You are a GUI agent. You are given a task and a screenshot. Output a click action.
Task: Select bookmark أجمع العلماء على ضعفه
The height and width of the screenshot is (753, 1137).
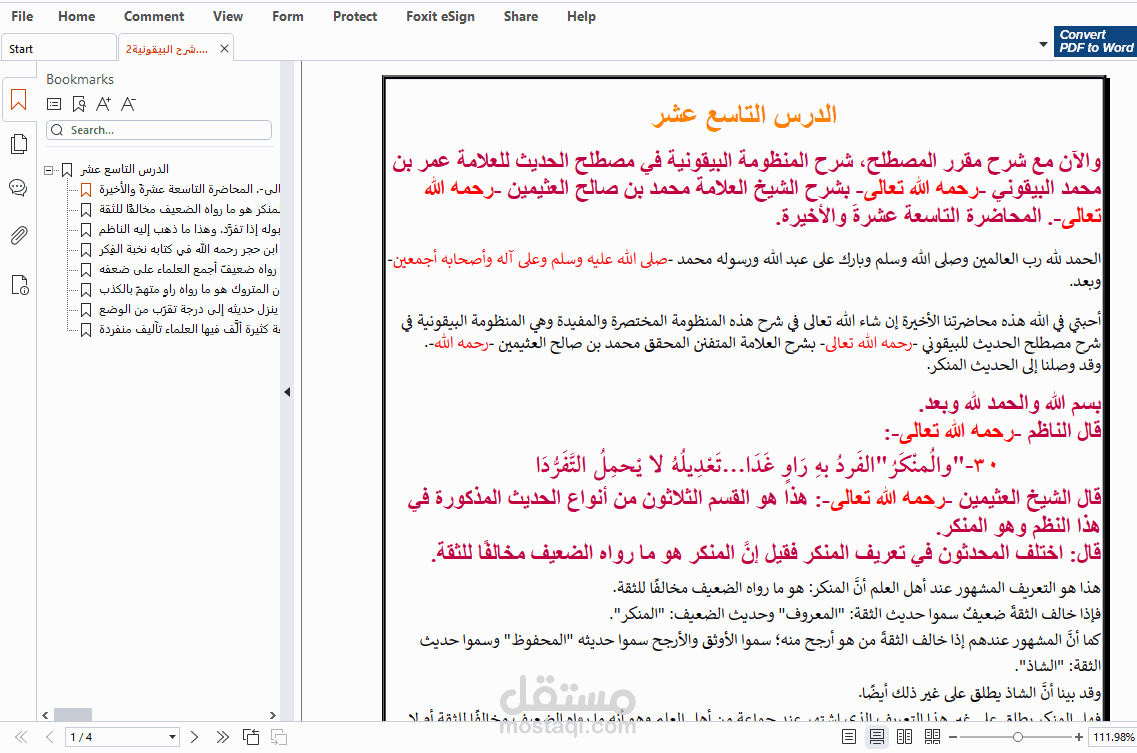[x=189, y=270]
